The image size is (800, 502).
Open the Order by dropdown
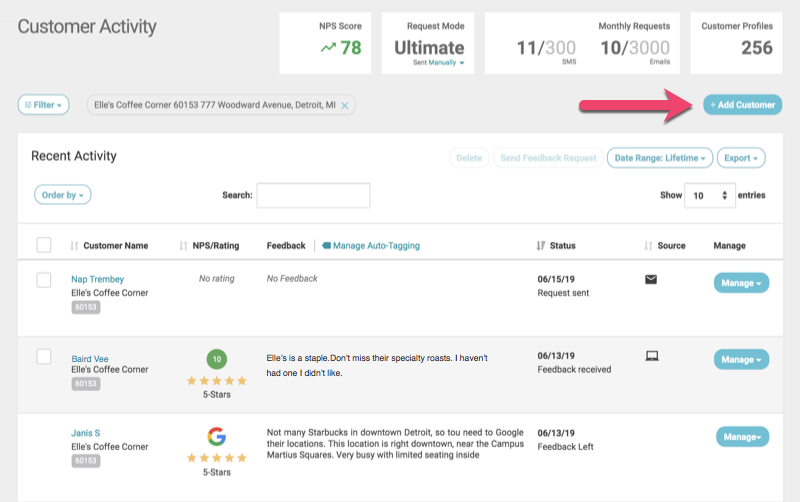[62, 195]
